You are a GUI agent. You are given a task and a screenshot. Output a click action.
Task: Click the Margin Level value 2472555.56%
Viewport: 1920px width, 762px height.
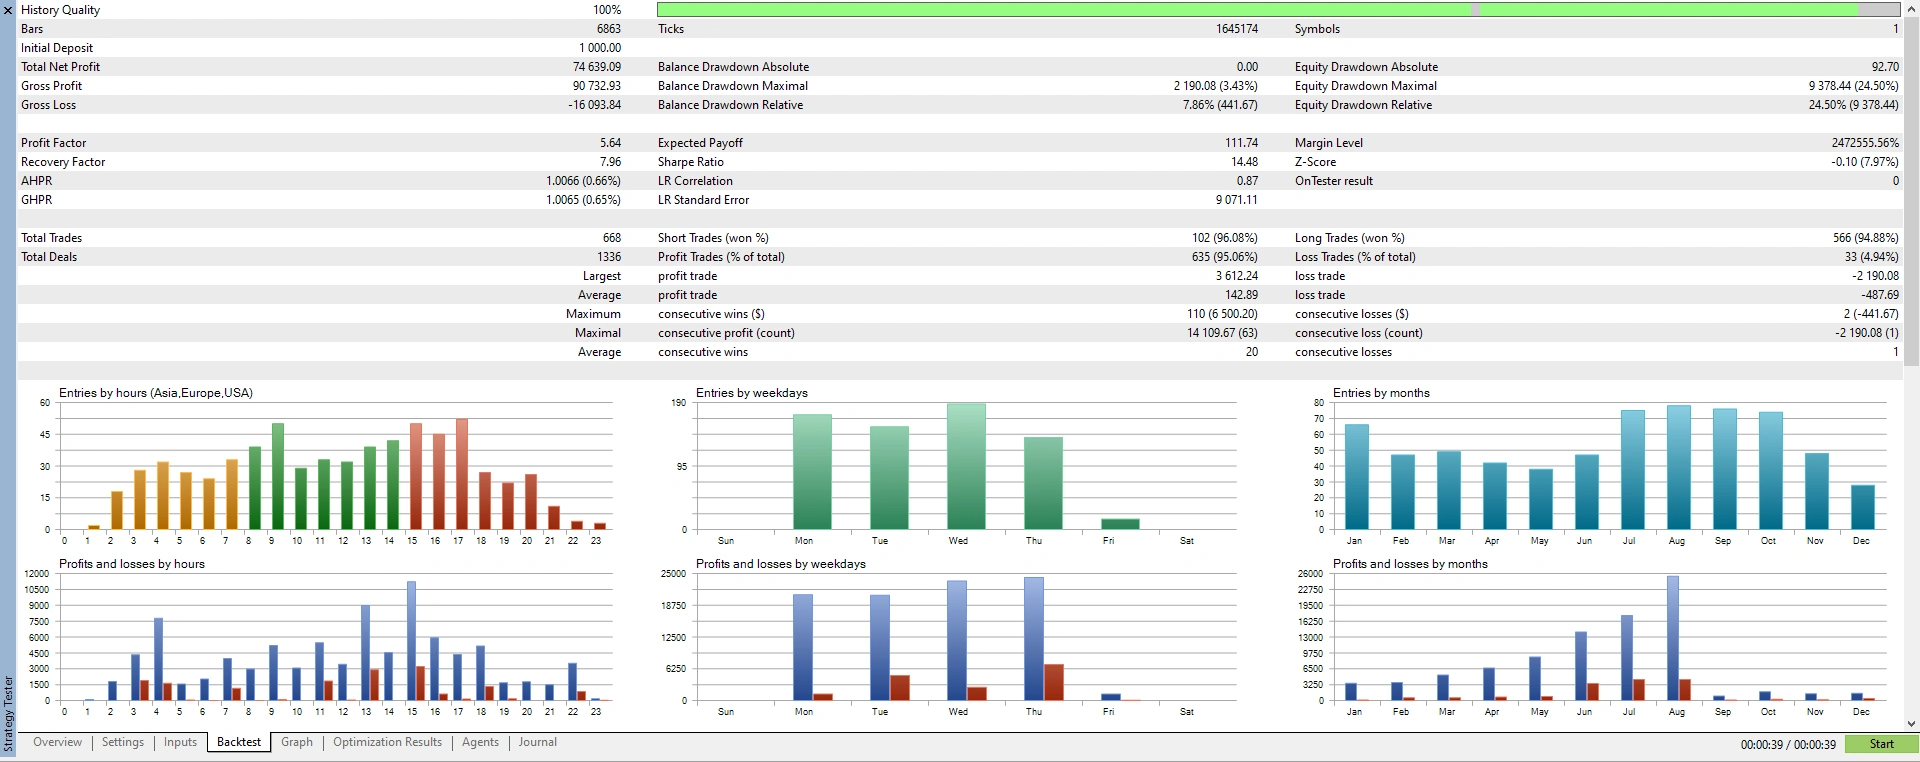click(1865, 143)
